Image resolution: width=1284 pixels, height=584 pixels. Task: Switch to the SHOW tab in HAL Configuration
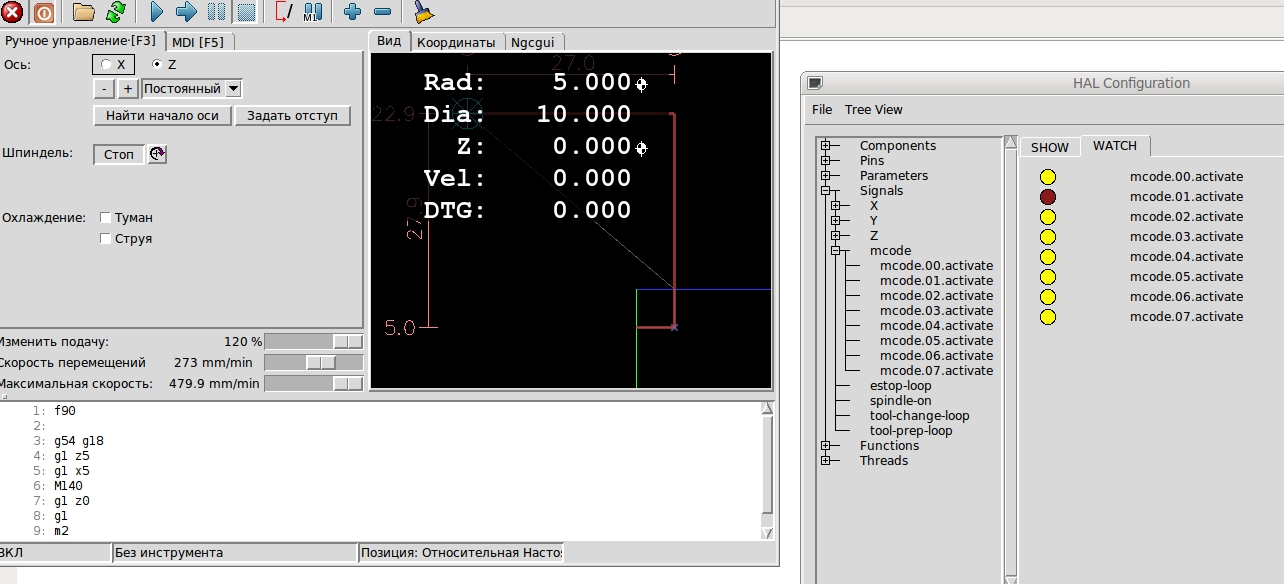click(x=1050, y=147)
